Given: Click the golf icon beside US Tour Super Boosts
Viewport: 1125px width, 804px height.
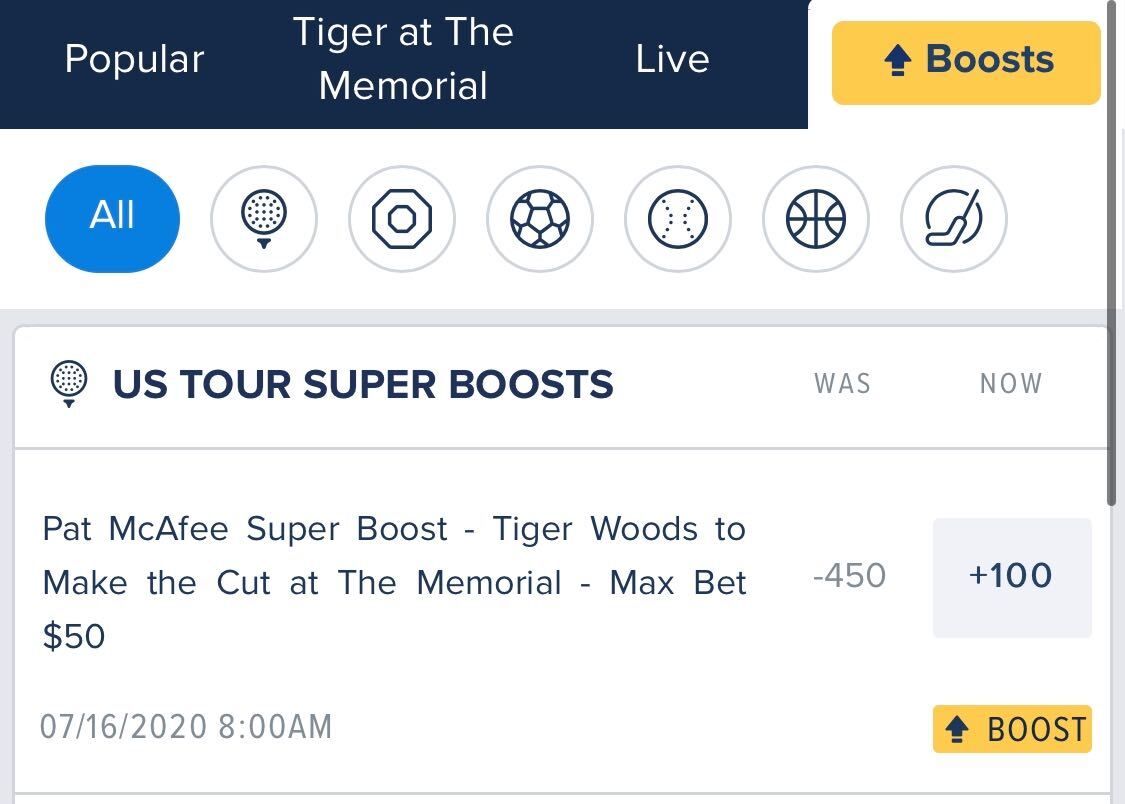Looking at the screenshot, I should pos(69,384).
